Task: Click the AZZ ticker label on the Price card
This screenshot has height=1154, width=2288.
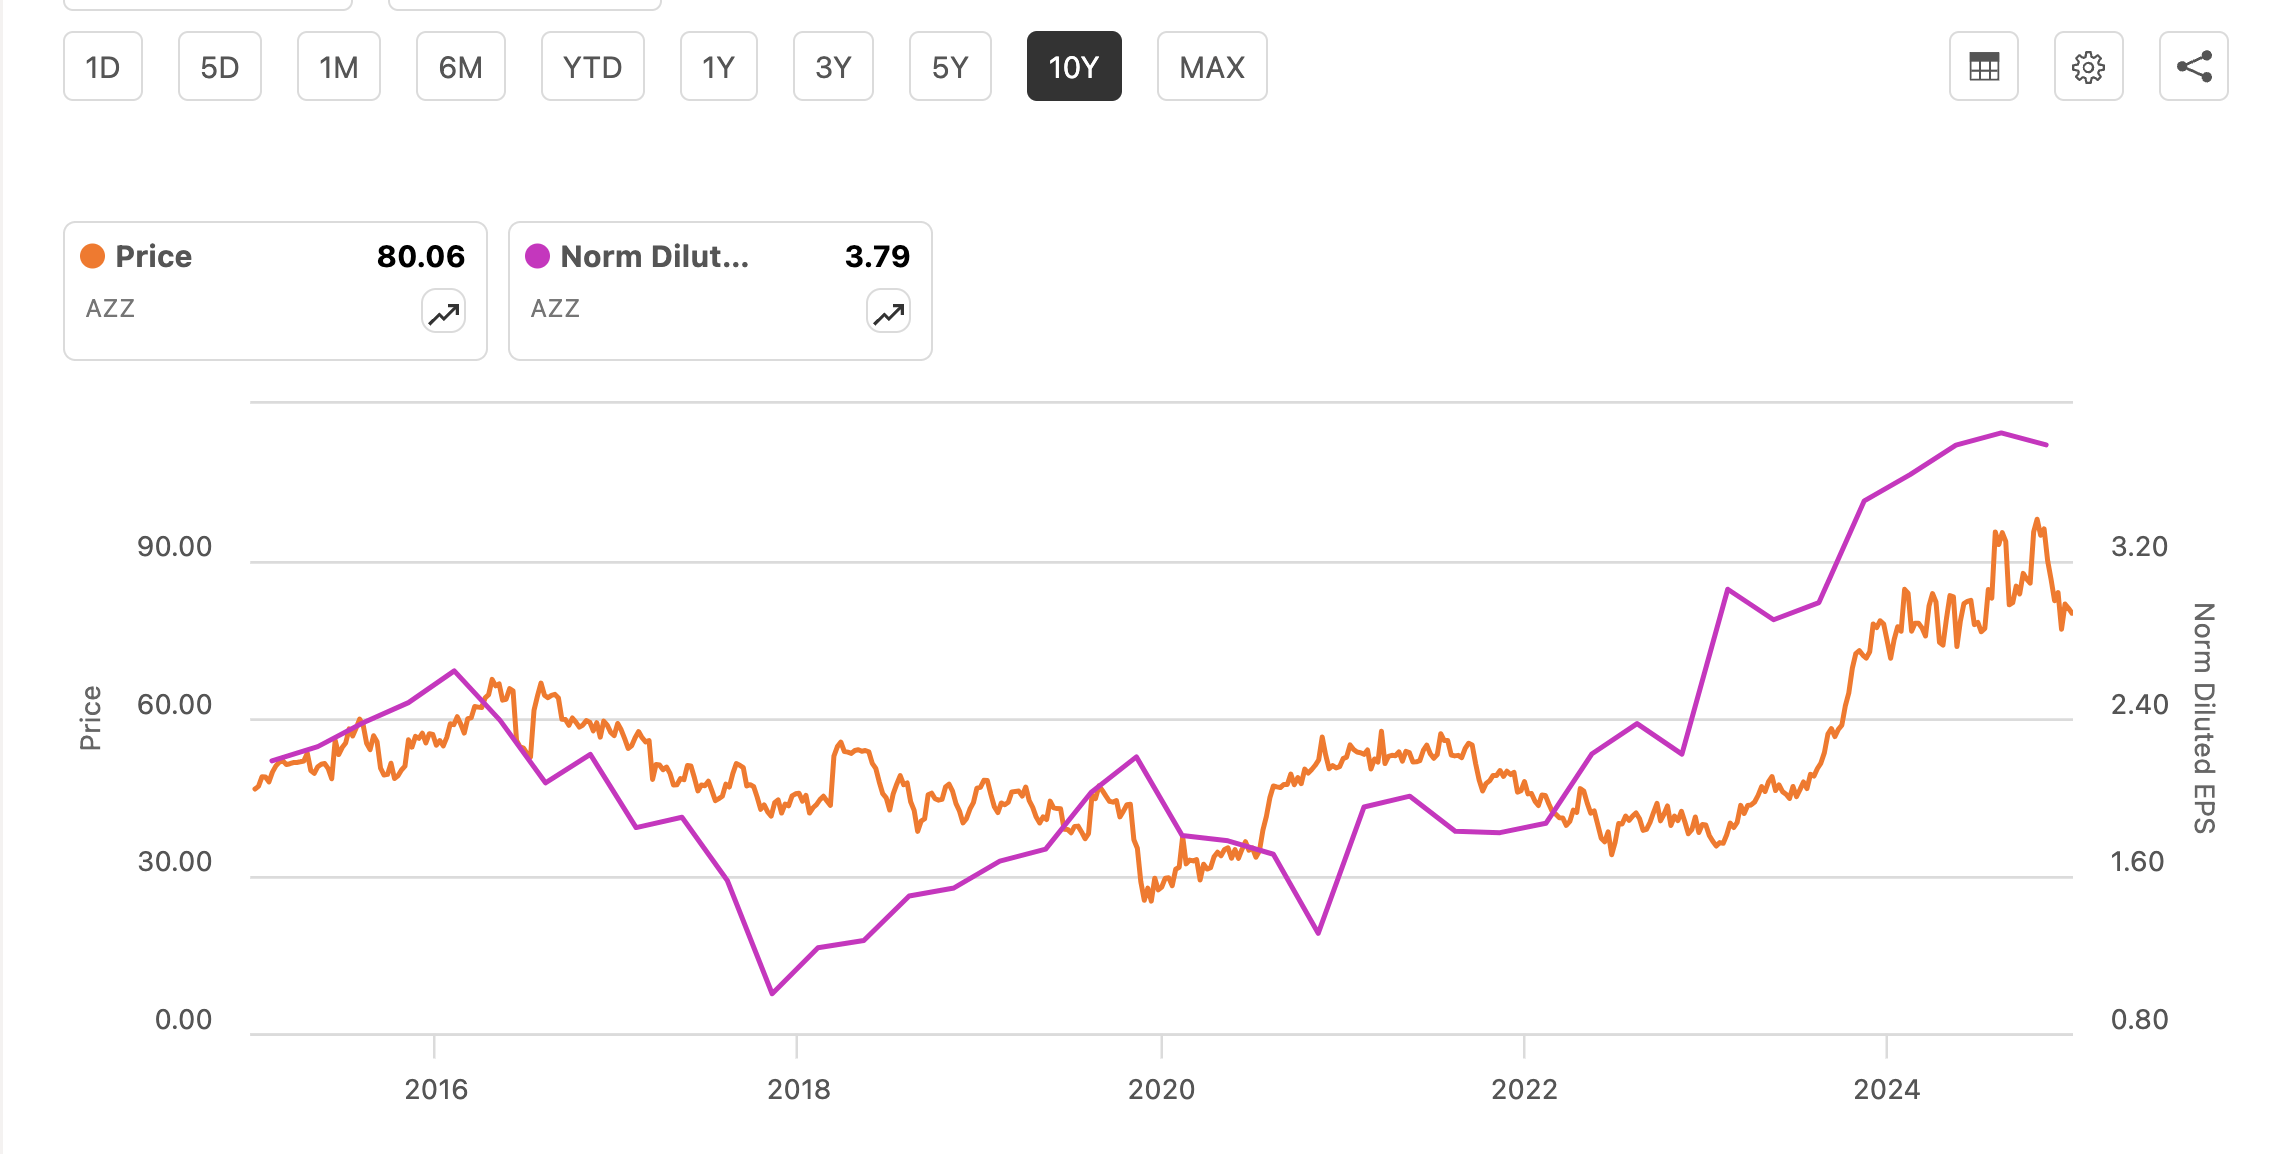Action: click(x=111, y=308)
